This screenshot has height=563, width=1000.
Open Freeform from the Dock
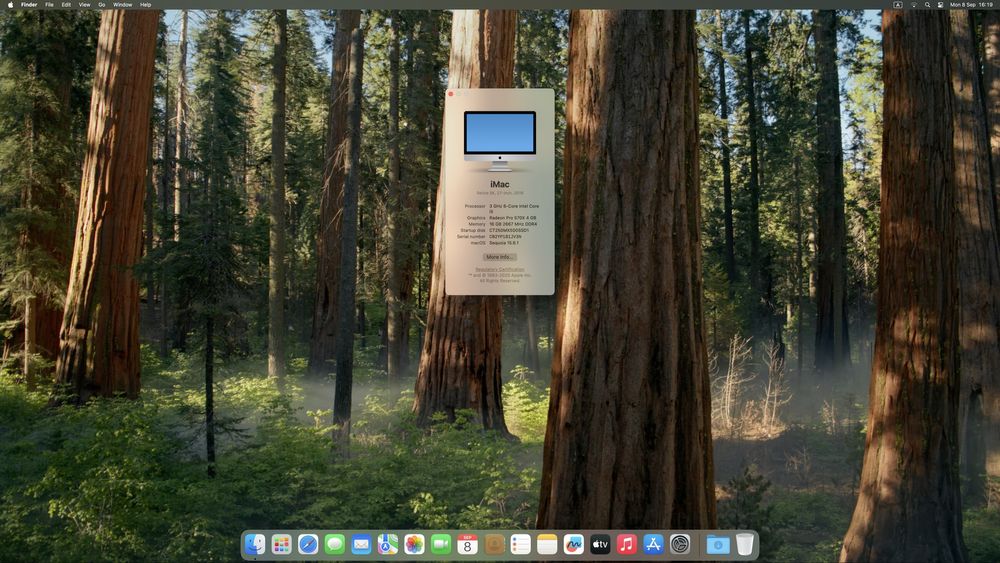tap(573, 544)
